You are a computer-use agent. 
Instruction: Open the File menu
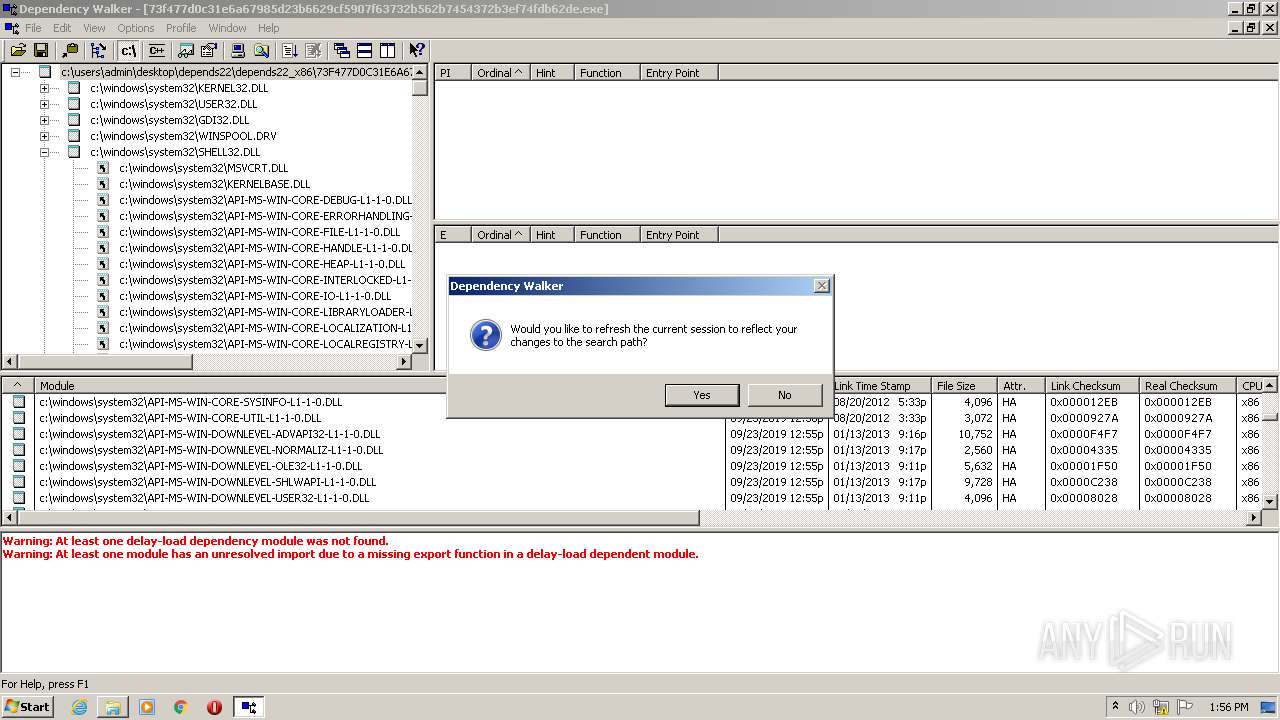point(33,28)
